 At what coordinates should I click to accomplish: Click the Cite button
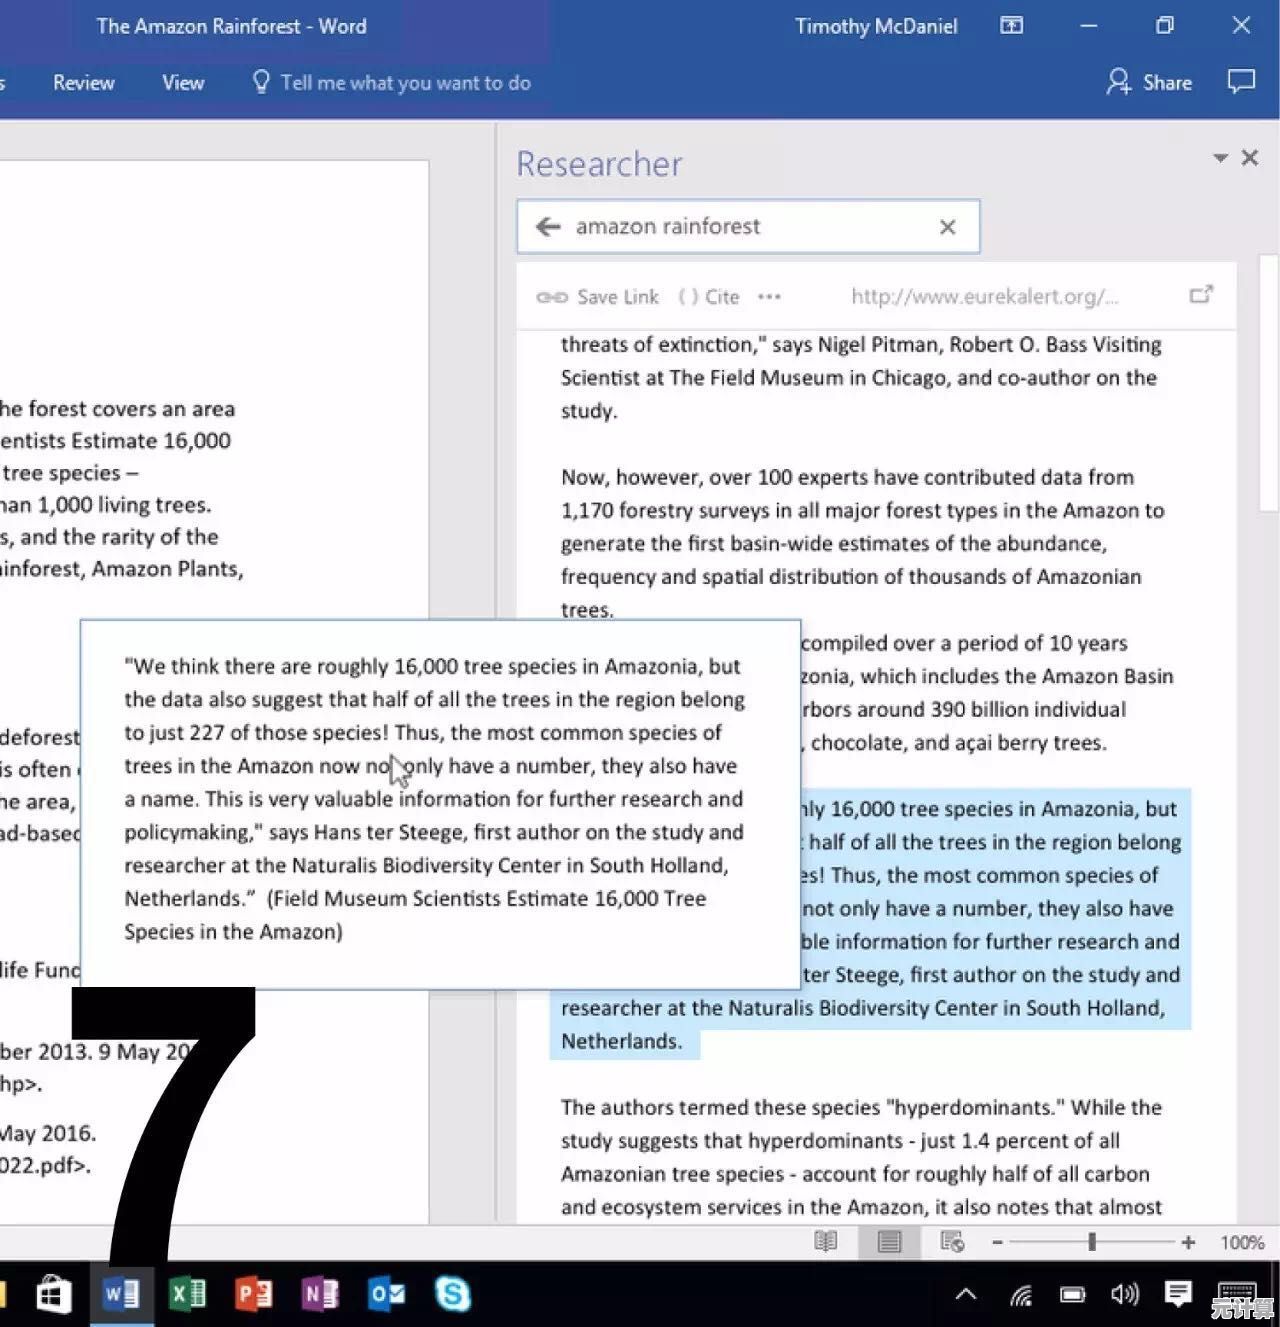709,297
